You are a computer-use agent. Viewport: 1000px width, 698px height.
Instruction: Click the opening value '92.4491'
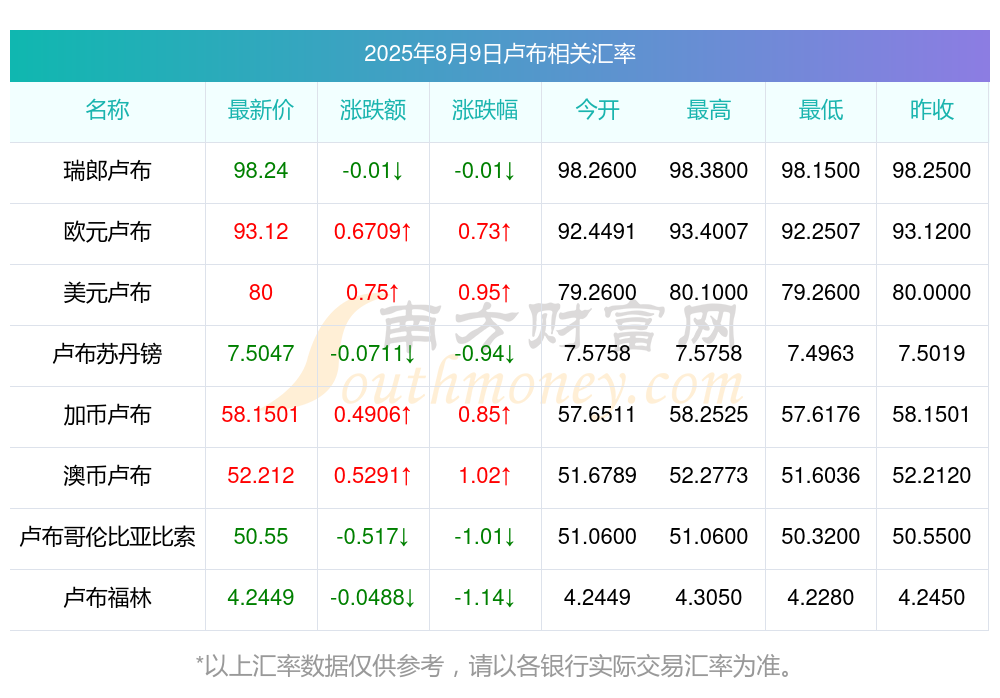click(x=597, y=232)
